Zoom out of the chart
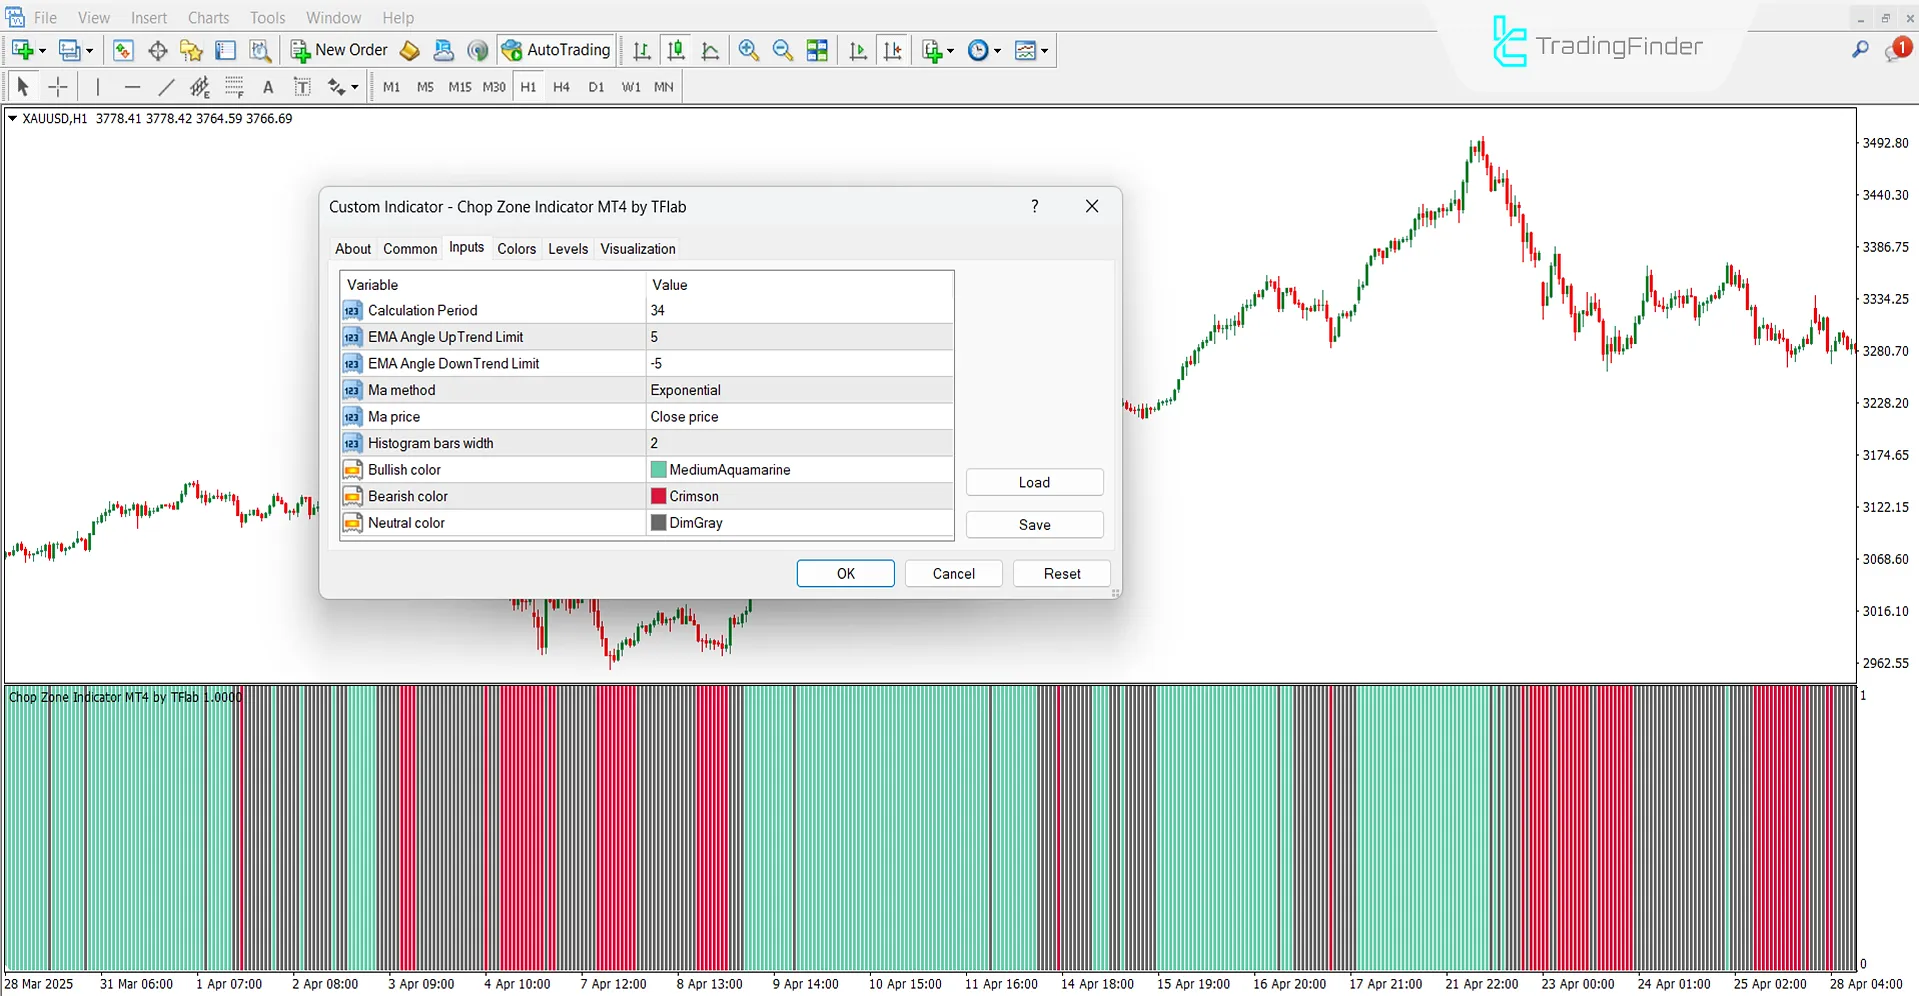The width and height of the screenshot is (1919, 996). pos(783,50)
